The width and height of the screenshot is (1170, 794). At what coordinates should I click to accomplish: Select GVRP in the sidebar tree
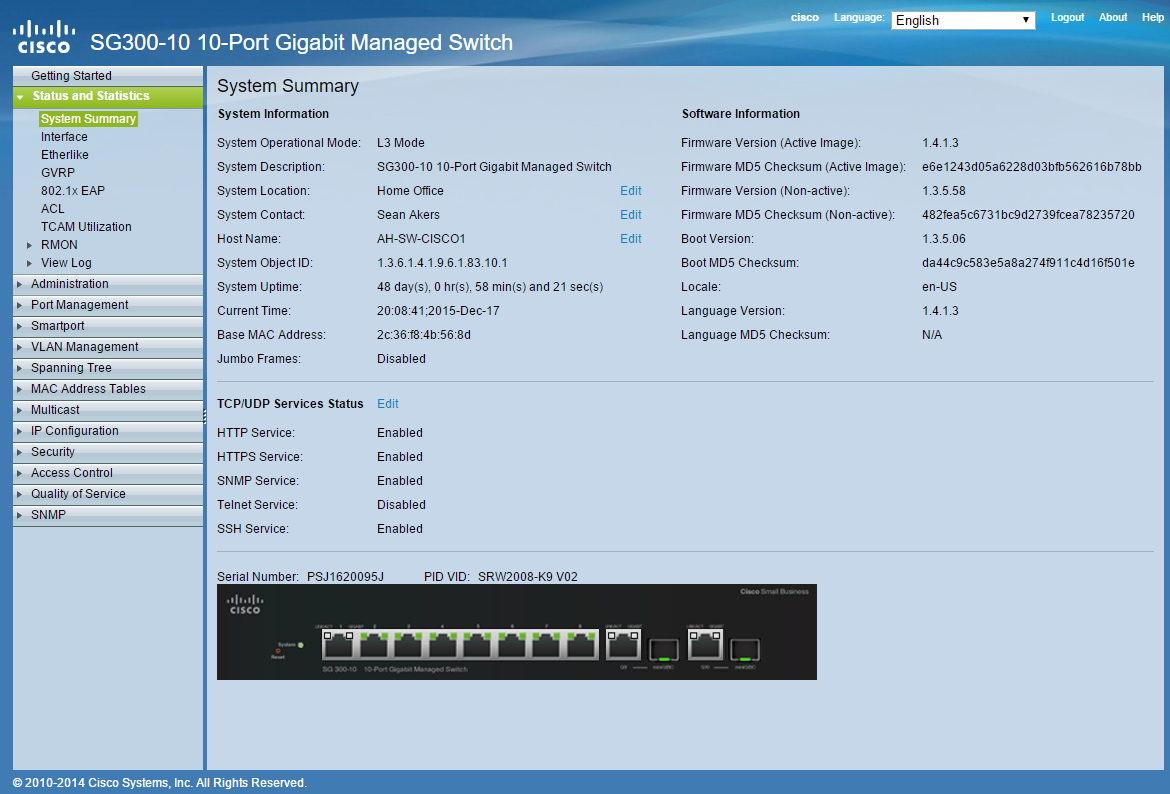[58, 172]
